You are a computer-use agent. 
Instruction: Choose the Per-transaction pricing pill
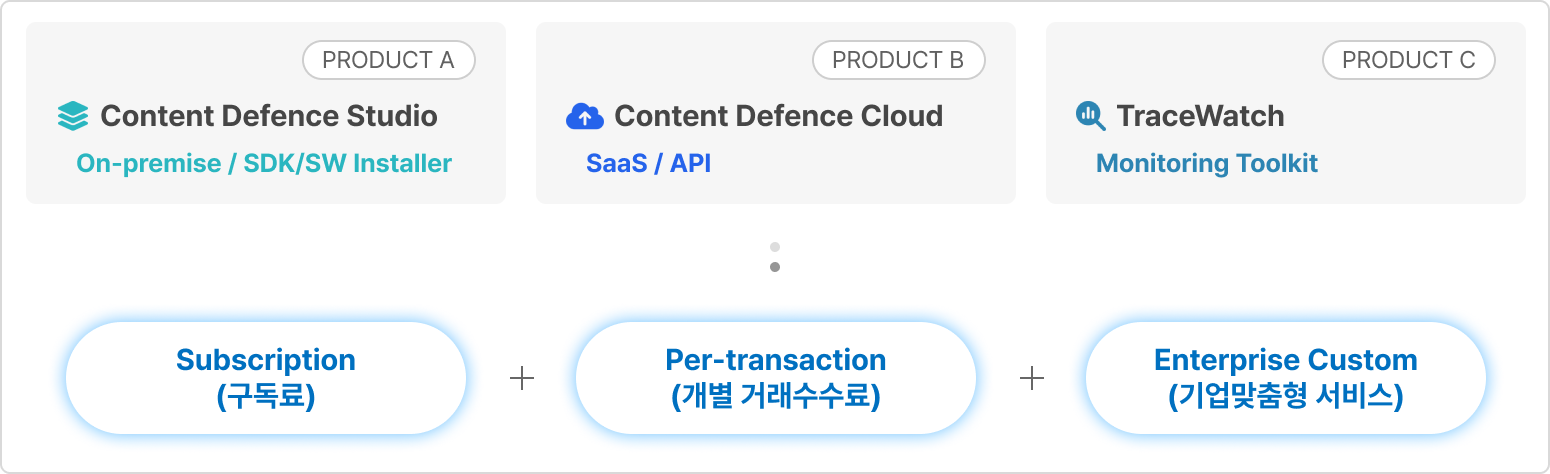(x=776, y=378)
